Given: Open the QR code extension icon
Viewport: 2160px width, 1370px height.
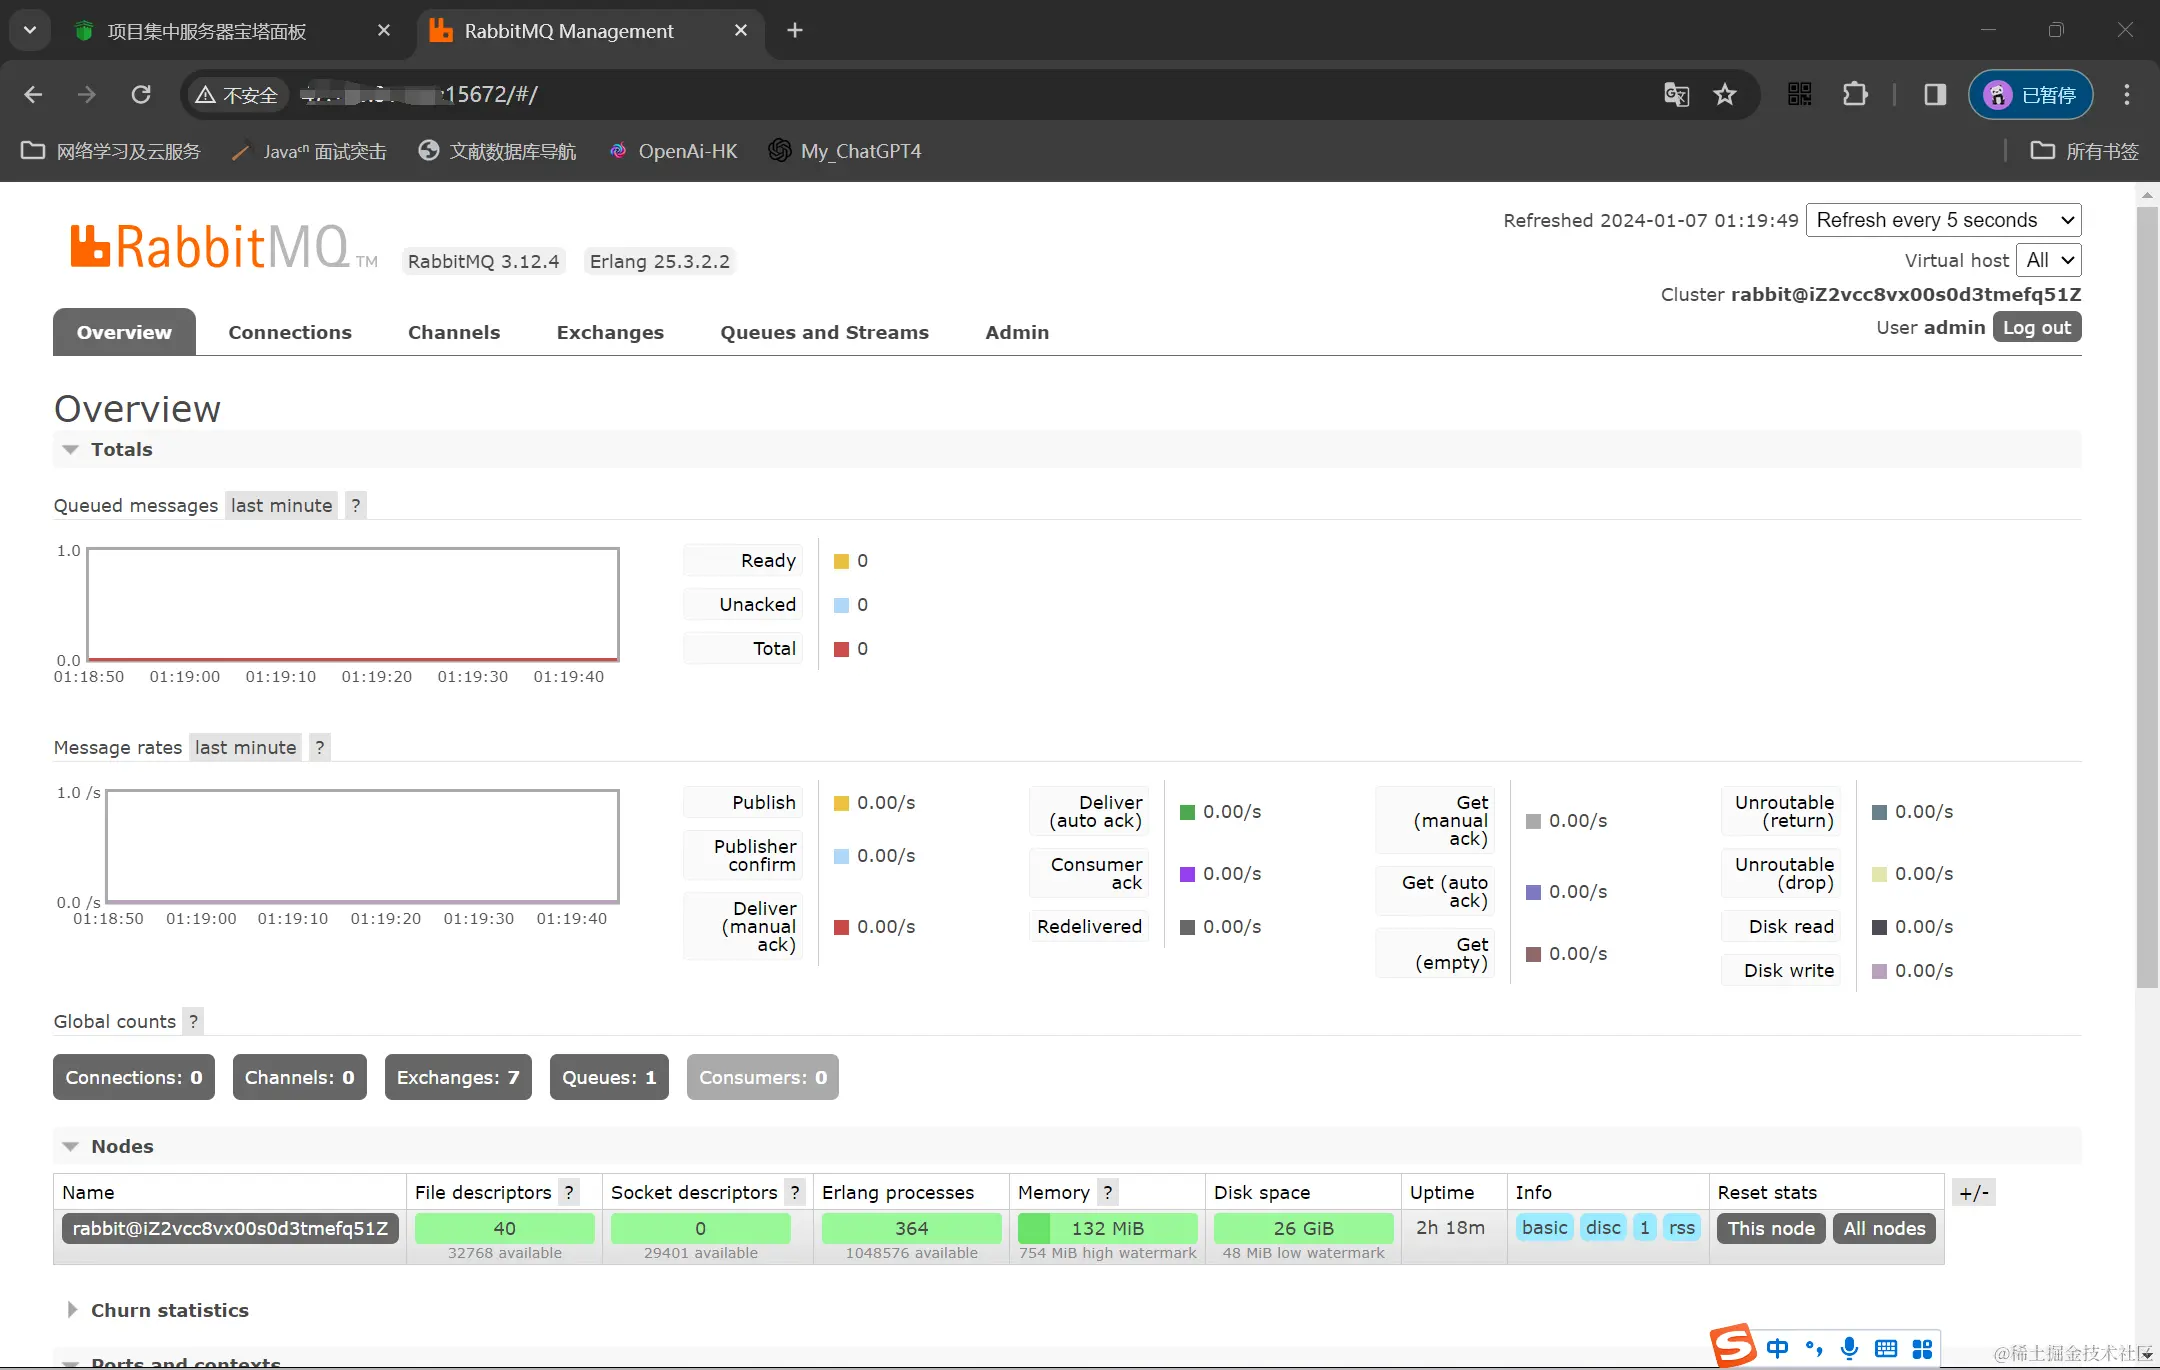Looking at the screenshot, I should point(1800,94).
